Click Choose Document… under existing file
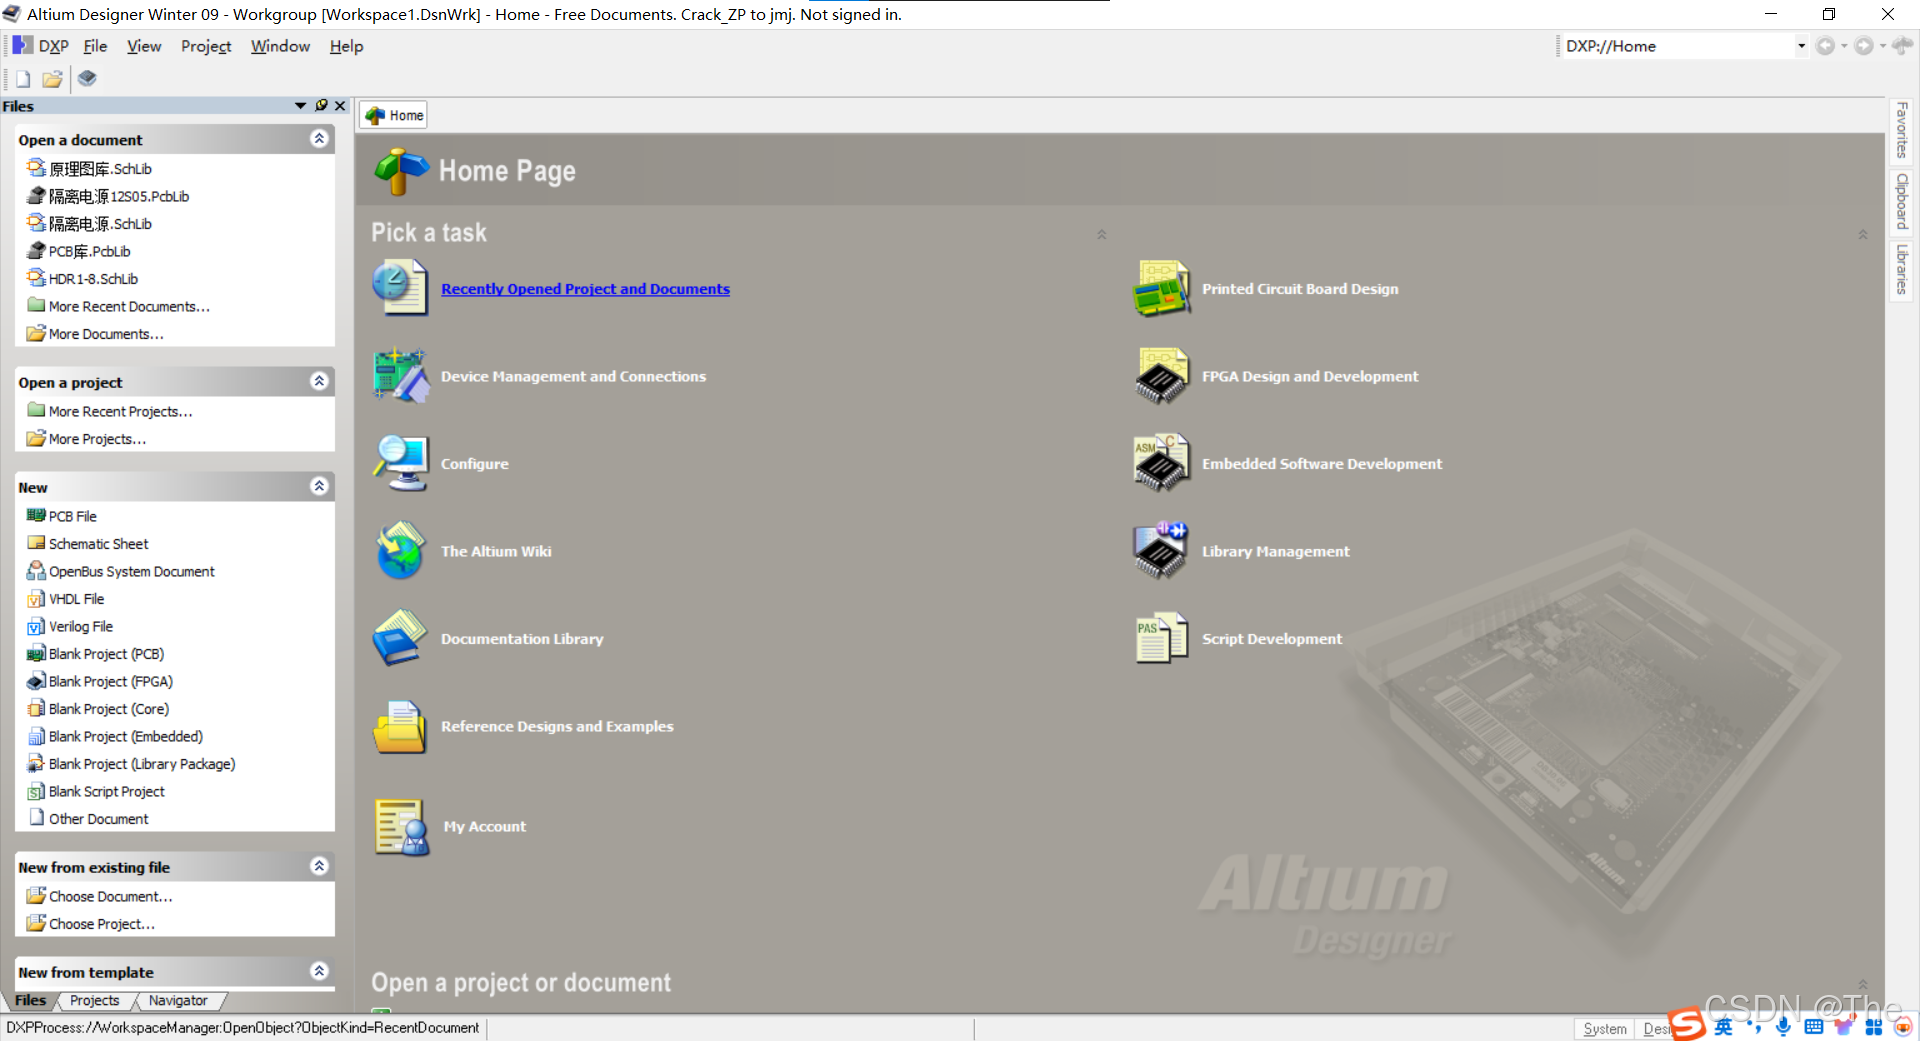This screenshot has width=1920, height=1041. click(110, 896)
